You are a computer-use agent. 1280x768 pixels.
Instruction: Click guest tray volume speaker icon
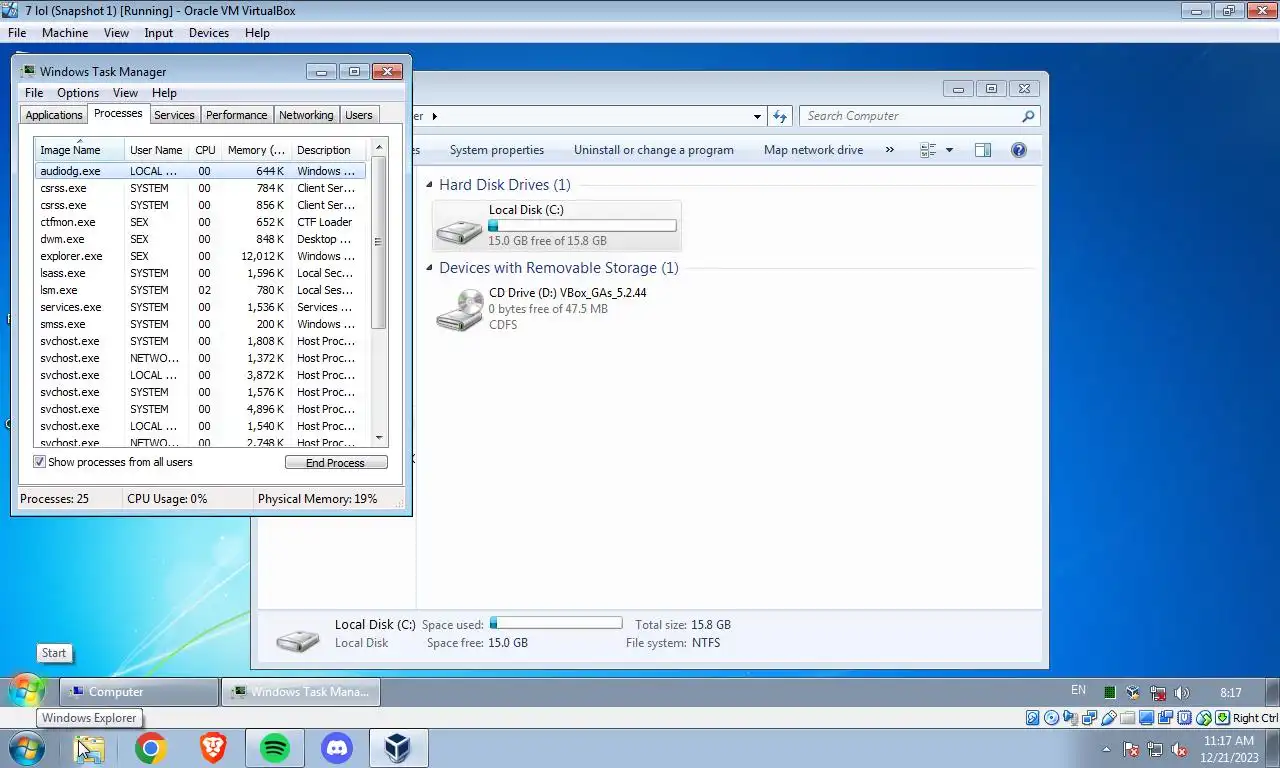1182,692
